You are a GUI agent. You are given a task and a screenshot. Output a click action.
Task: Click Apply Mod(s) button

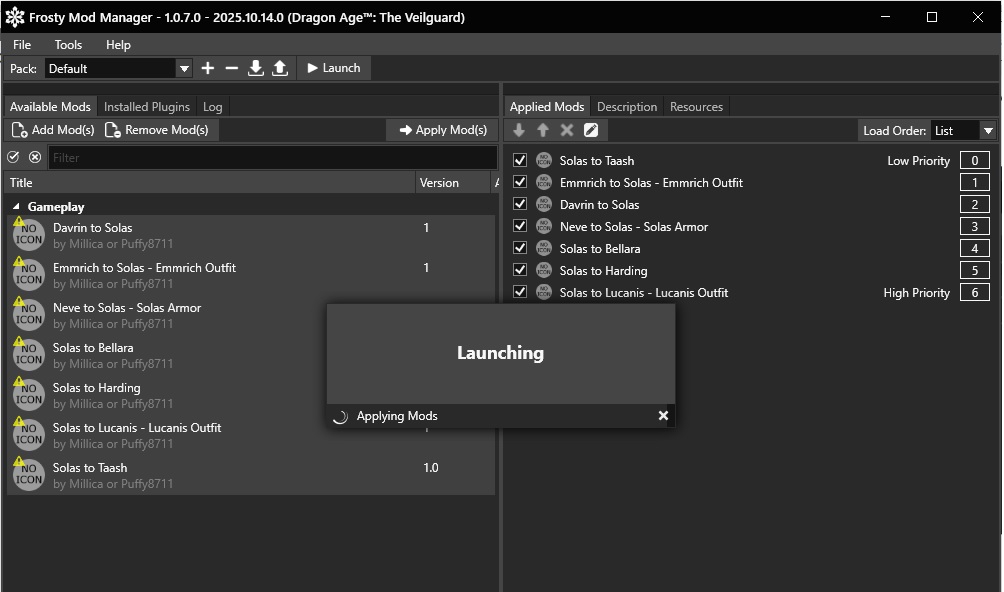[443, 130]
